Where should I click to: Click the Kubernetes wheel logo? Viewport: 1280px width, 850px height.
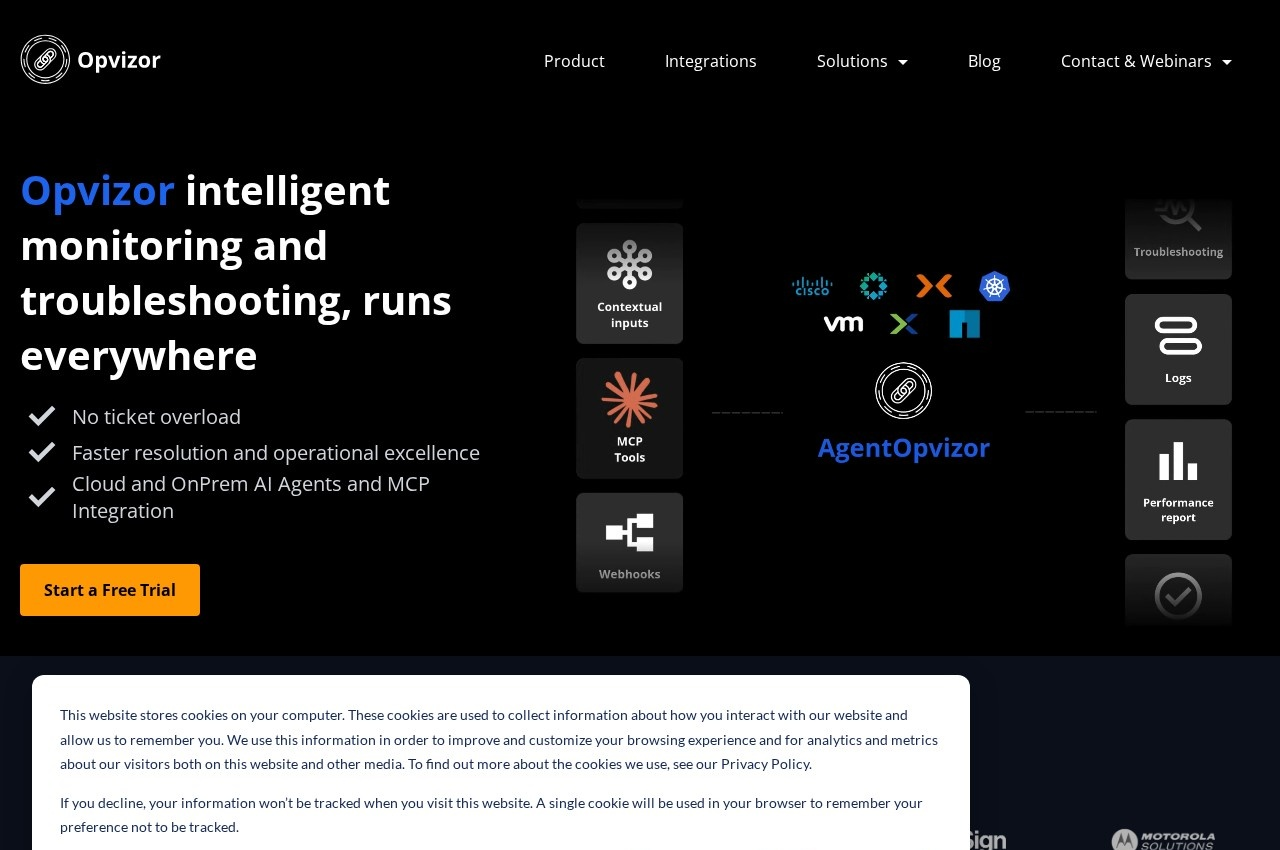994,287
